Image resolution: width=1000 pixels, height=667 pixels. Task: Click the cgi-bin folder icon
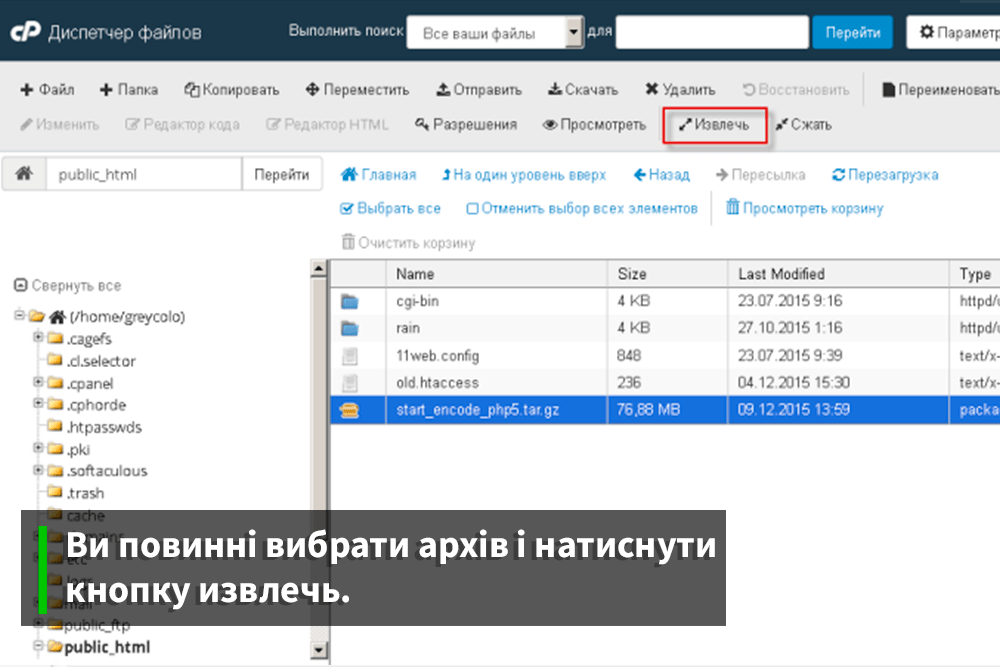tap(349, 302)
